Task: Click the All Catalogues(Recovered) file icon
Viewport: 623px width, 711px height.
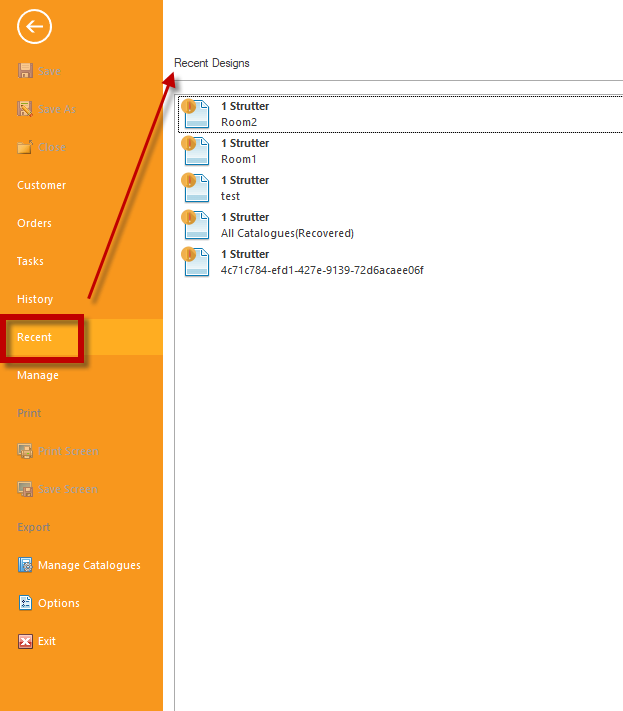Action: (196, 225)
